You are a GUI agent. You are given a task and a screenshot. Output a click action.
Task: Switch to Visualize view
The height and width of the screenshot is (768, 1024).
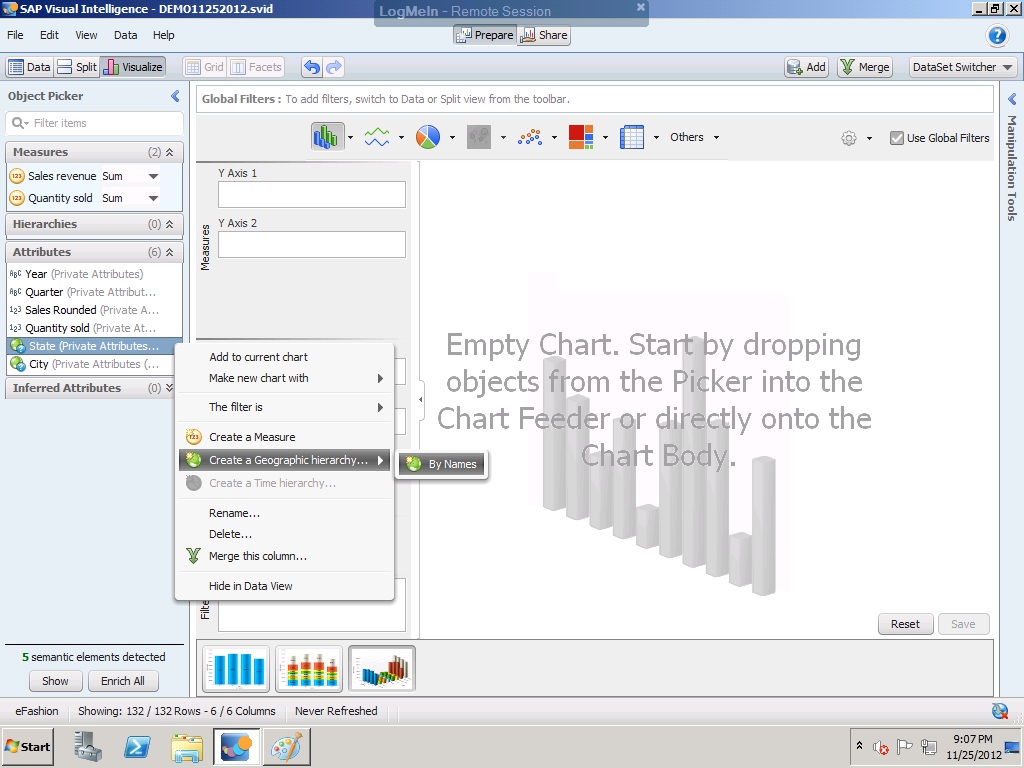coord(133,67)
